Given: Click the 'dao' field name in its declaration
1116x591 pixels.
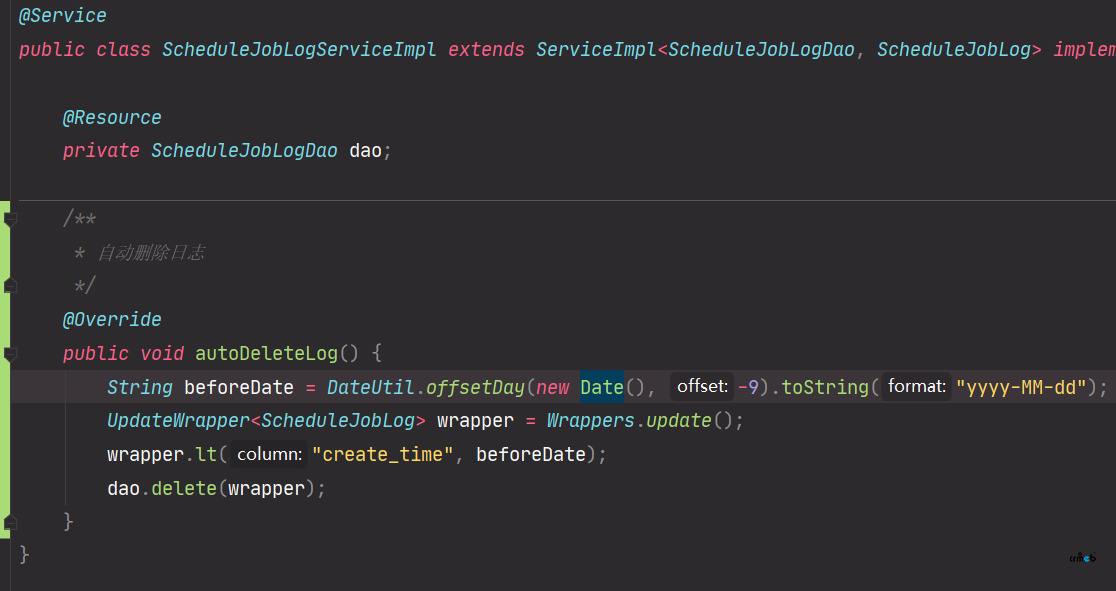Looking at the screenshot, I should click(x=365, y=151).
